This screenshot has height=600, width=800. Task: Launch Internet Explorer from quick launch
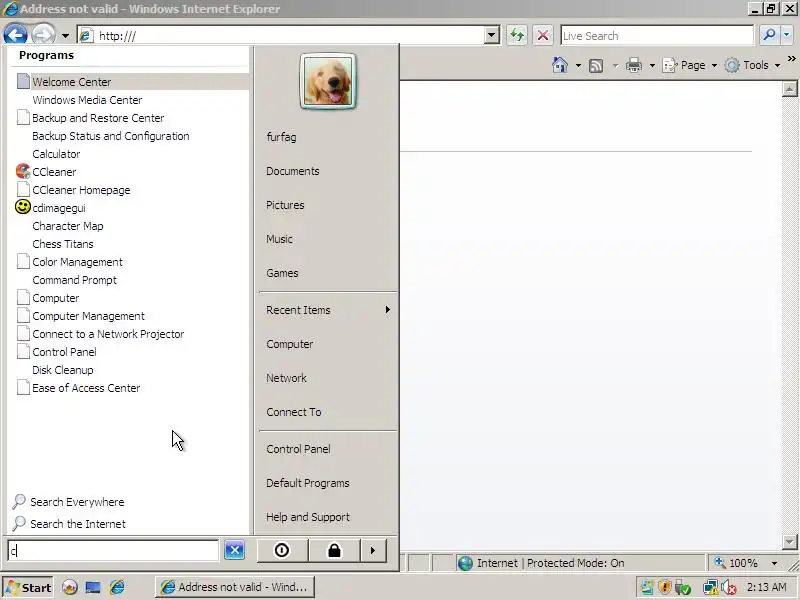[117, 587]
